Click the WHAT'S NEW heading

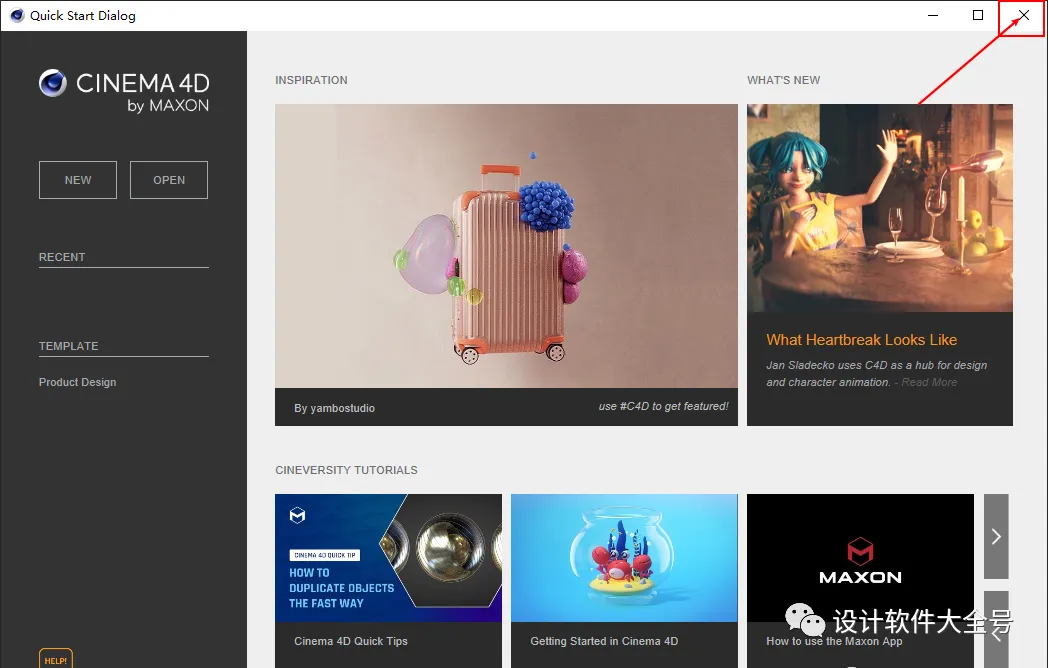[x=783, y=80]
